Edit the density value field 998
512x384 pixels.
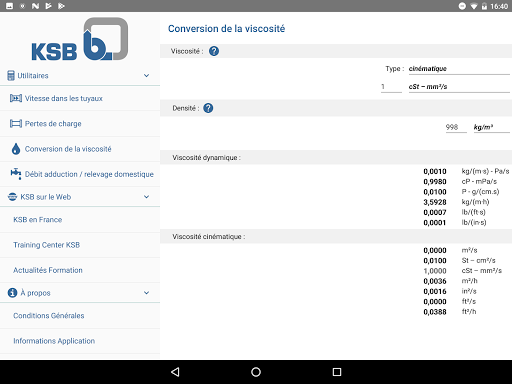coord(456,127)
